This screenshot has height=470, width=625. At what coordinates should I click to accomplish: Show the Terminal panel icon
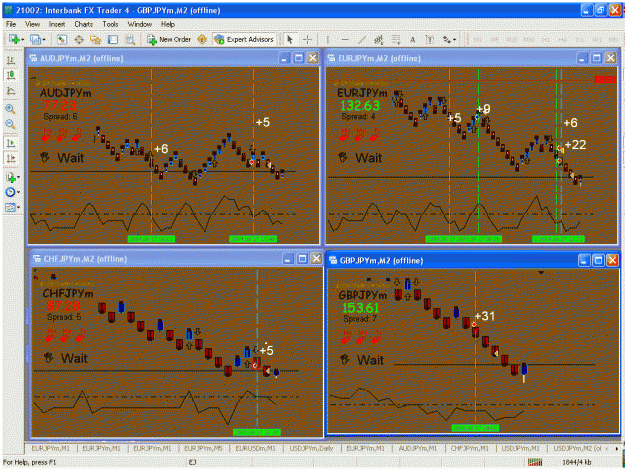[x=113, y=39]
